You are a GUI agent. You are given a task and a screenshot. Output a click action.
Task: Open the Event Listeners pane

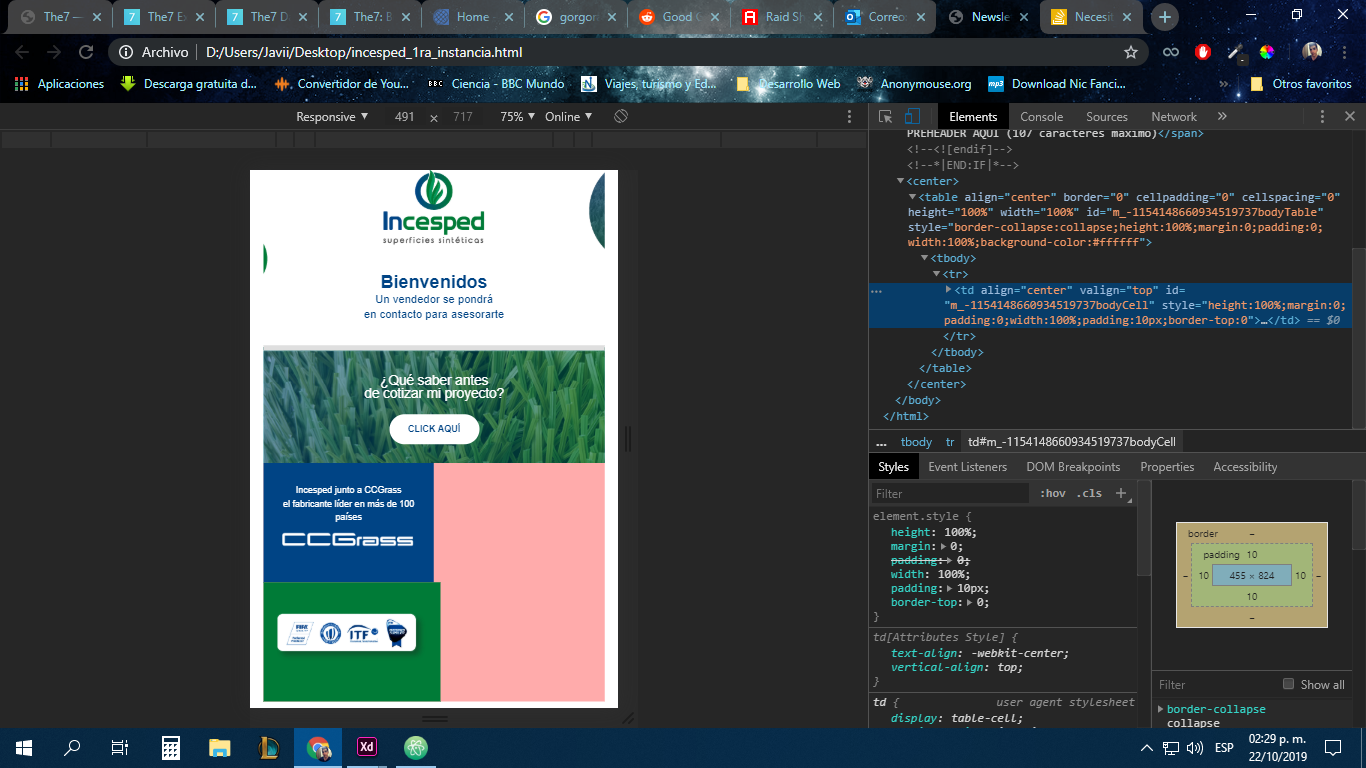(x=967, y=467)
